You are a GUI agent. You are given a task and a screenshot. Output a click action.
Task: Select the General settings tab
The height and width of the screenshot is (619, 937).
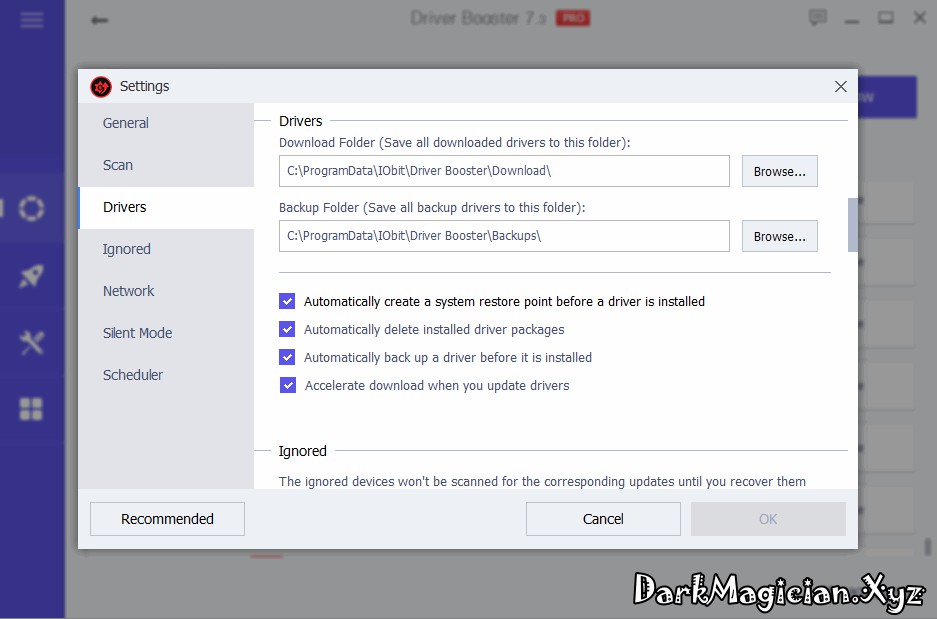coord(166,123)
